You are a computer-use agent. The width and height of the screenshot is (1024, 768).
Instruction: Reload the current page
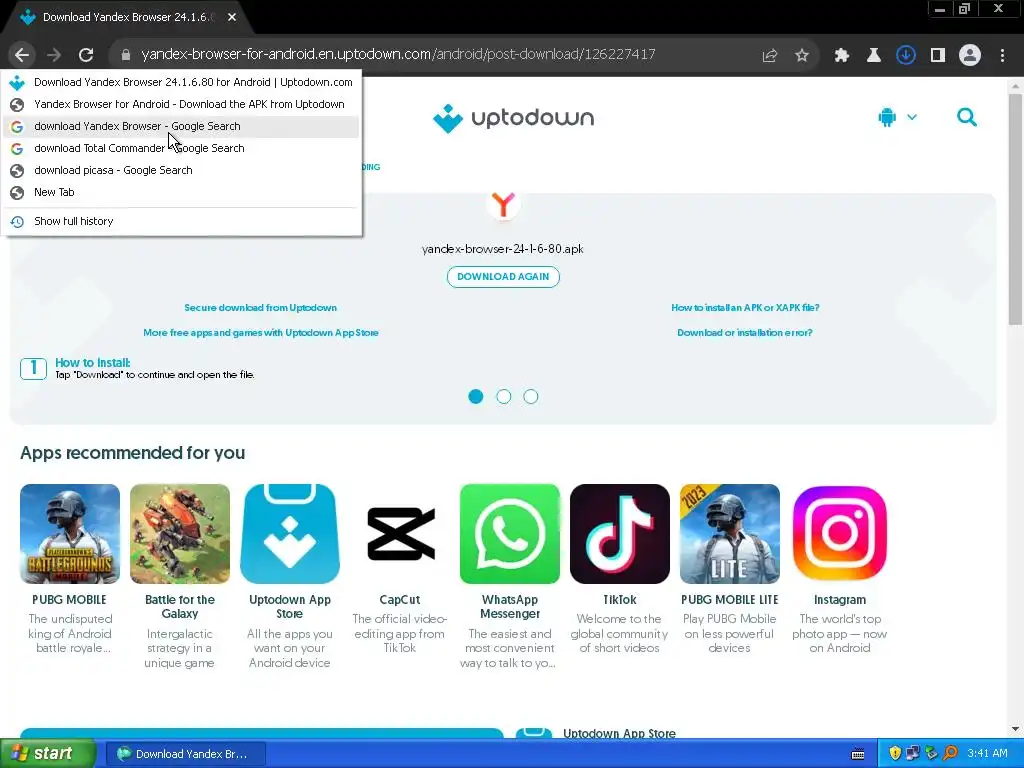(86, 55)
